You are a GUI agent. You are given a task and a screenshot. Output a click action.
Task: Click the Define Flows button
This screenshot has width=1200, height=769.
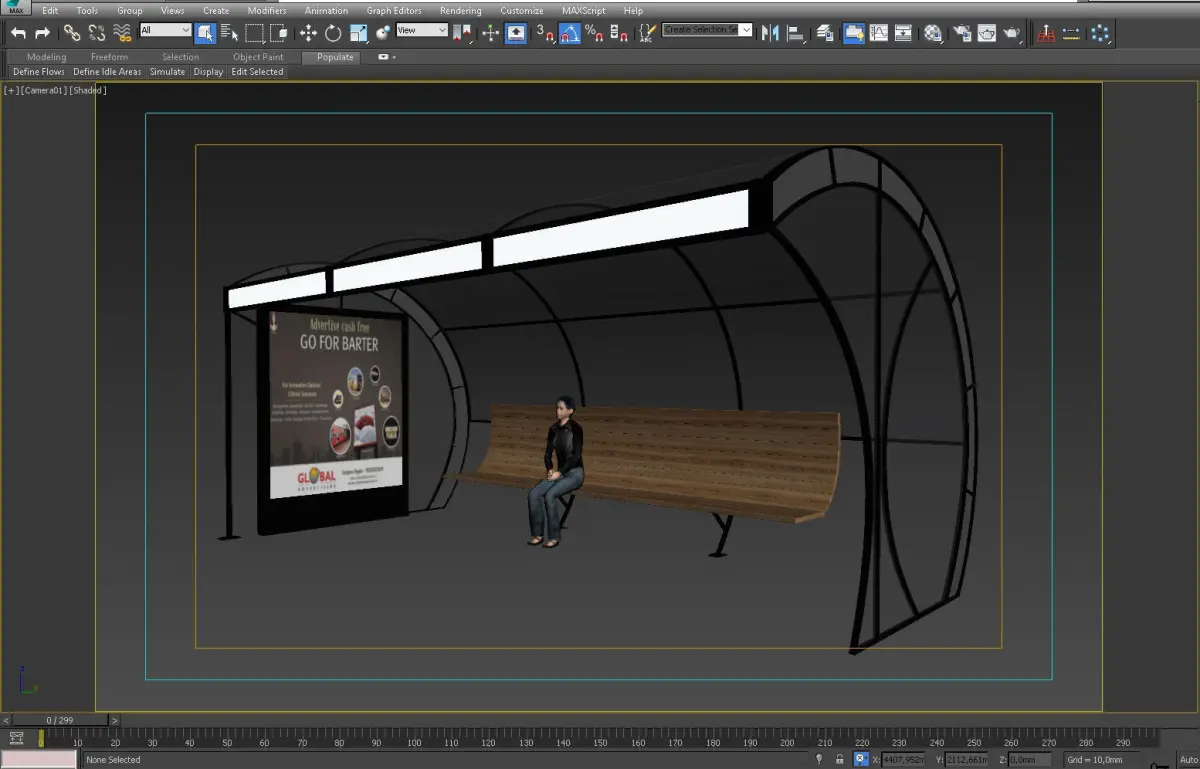(39, 72)
